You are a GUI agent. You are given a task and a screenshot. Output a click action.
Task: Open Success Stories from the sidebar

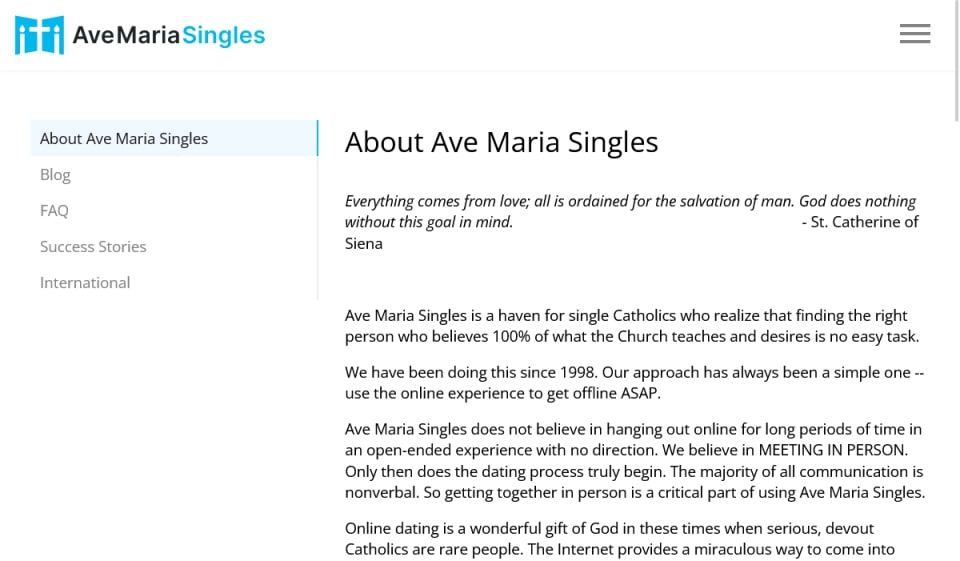pos(93,247)
